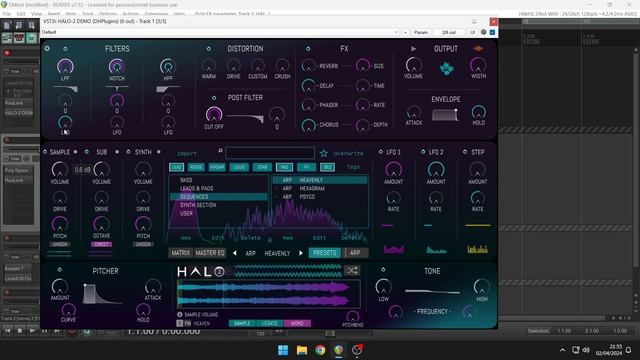Screen dimensions: 640x360
Task: Click the LEGATO button
Action: click(269, 323)
